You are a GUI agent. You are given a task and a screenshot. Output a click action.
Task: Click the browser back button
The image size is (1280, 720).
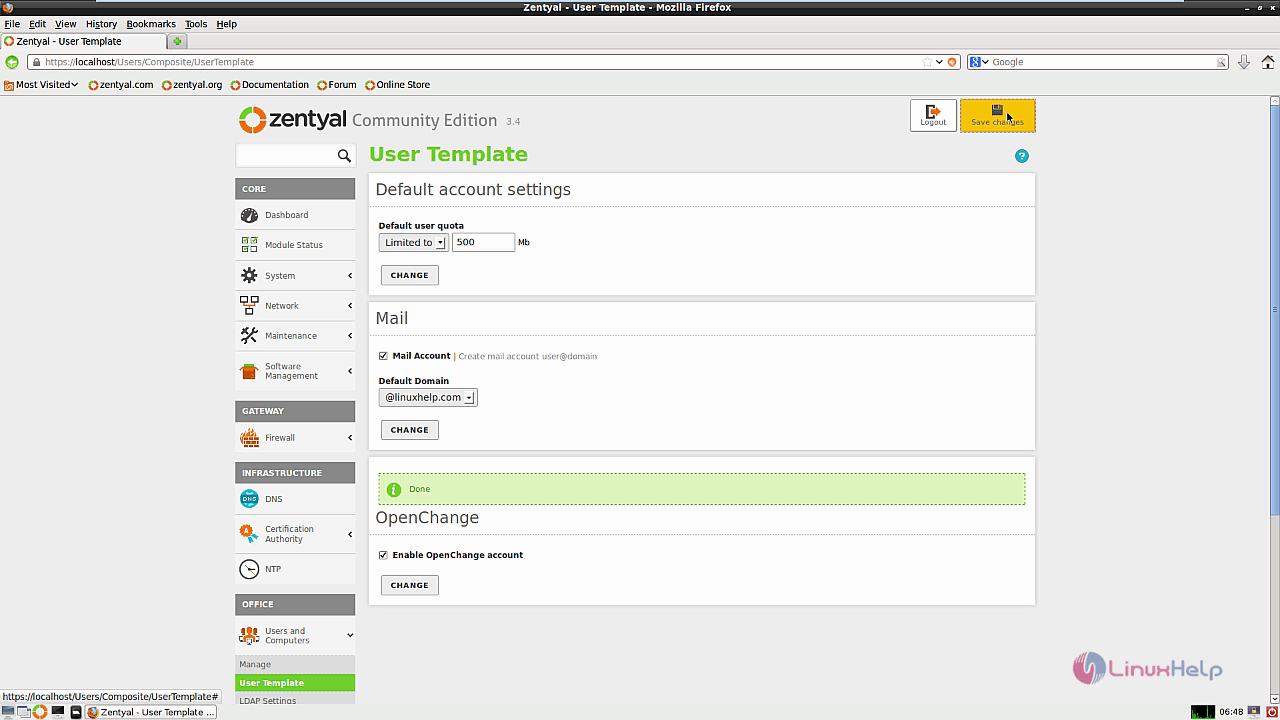click(12, 62)
